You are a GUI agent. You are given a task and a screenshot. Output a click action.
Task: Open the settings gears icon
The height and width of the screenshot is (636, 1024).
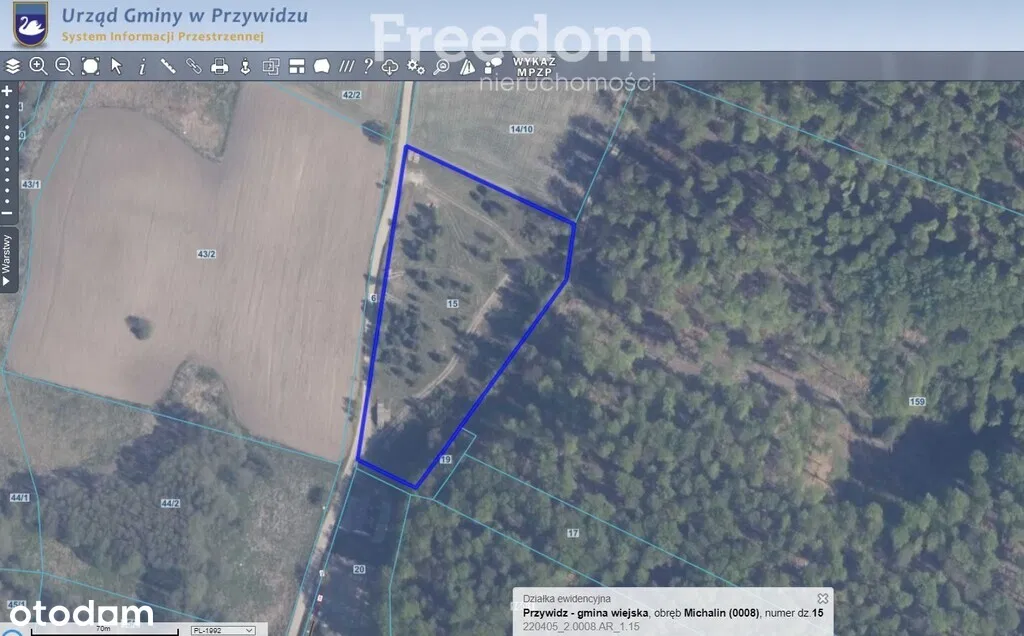[415, 66]
